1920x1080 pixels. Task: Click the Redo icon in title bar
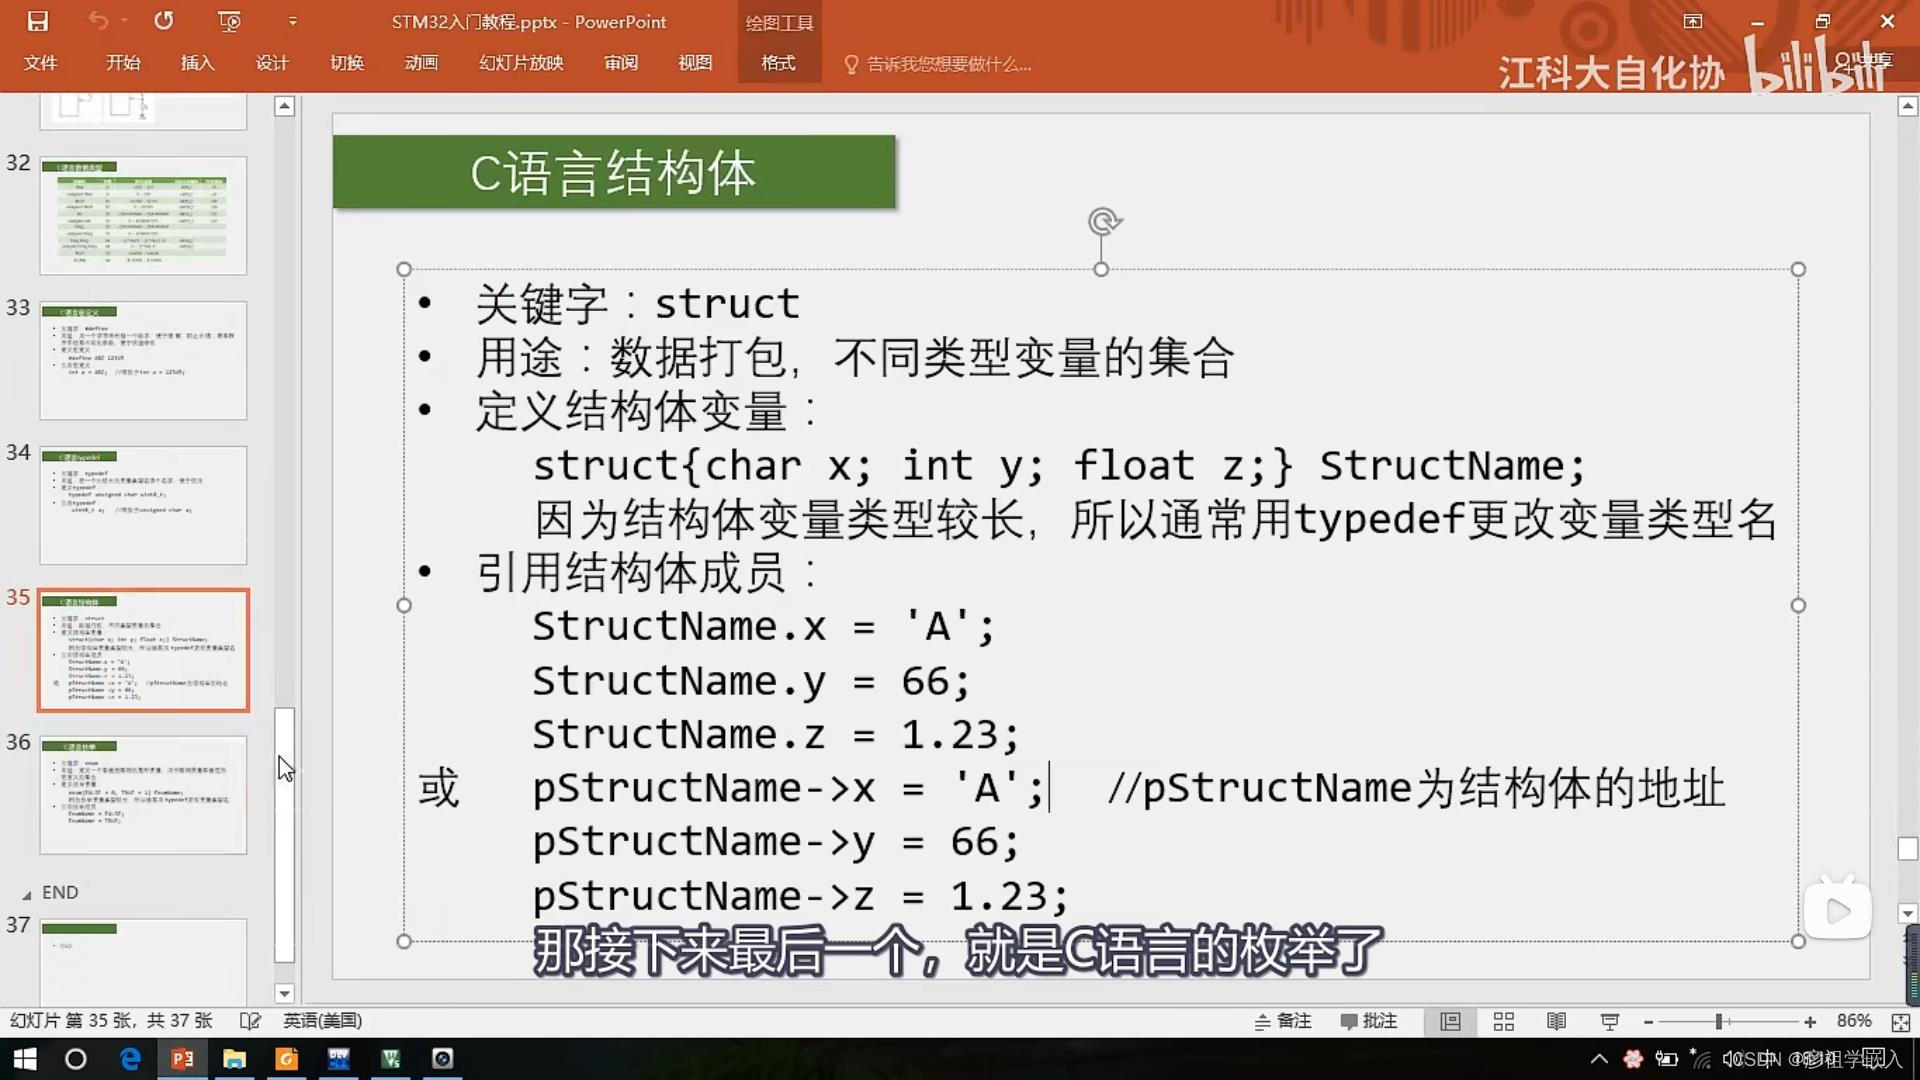pos(164,21)
